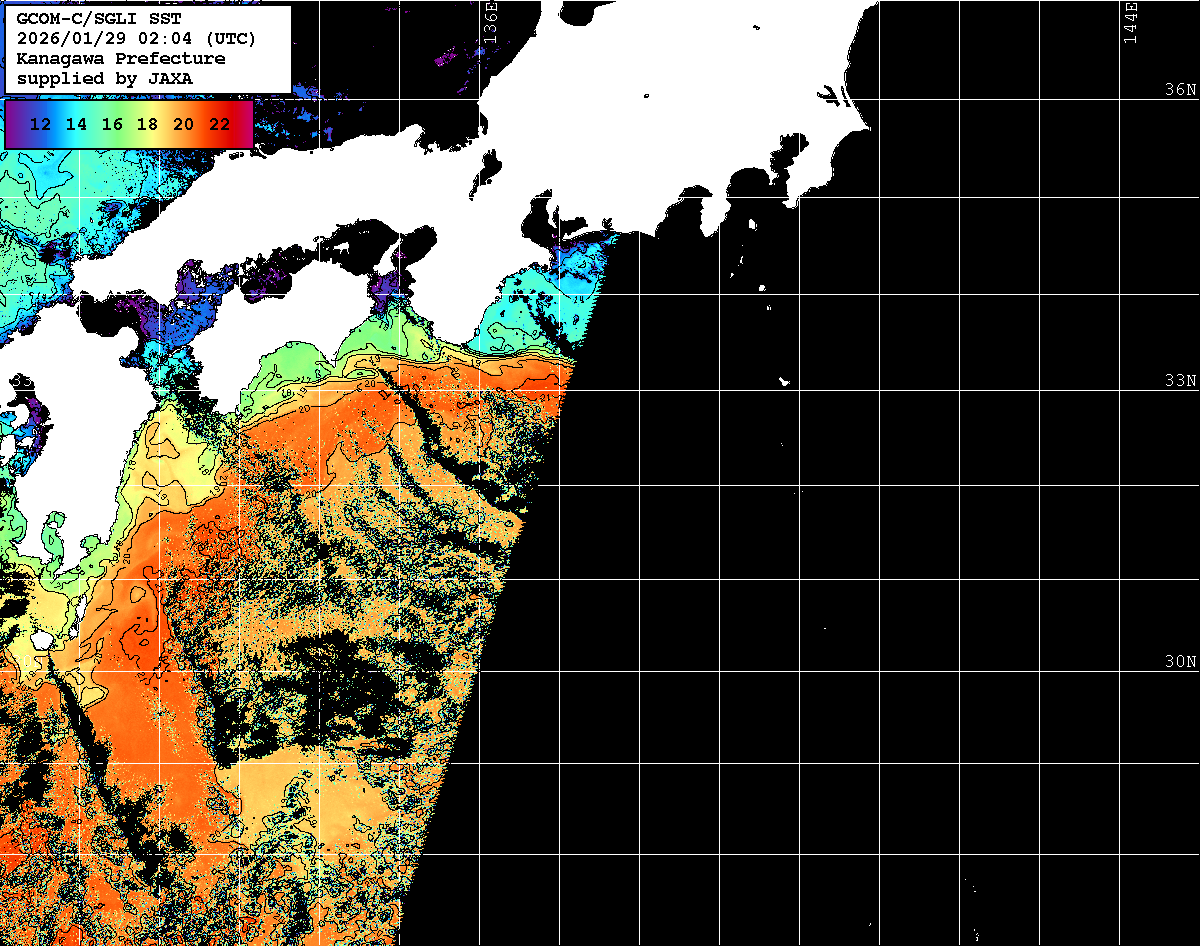Click the "supplied by JAXA" credit text
1200x946 pixels.
click(x=104, y=77)
